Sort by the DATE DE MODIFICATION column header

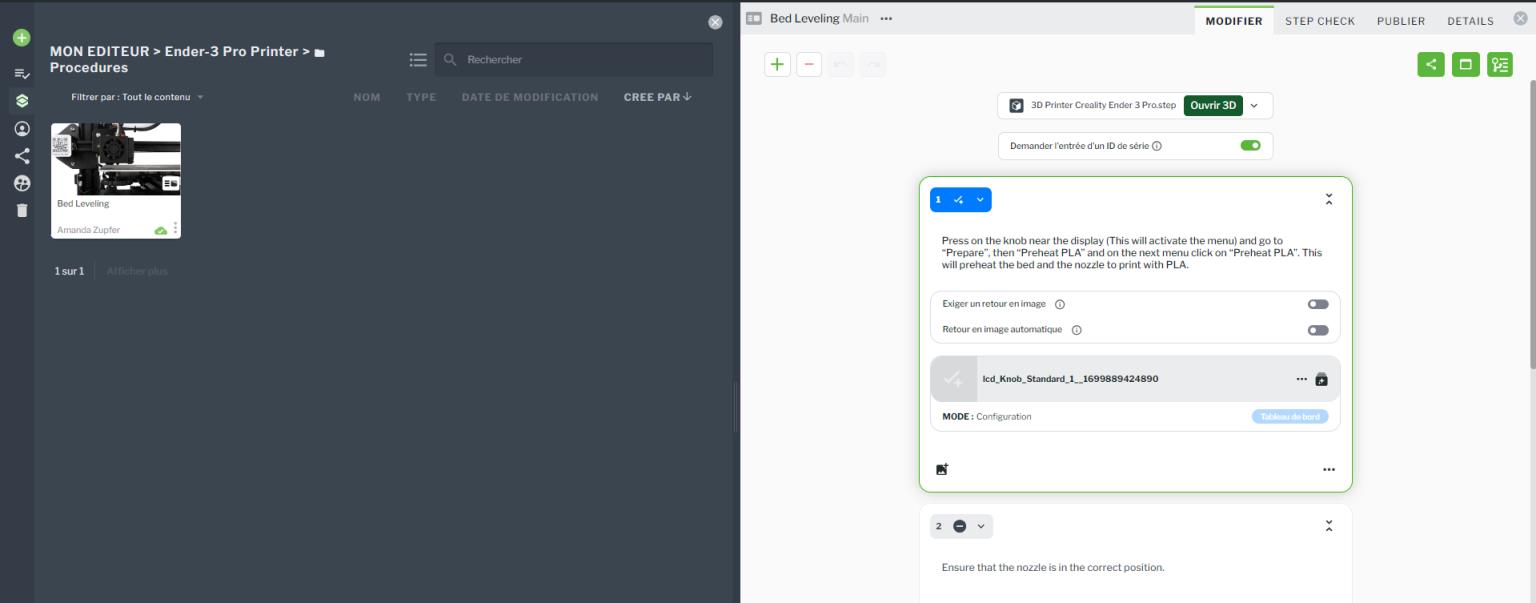point(530,97)
